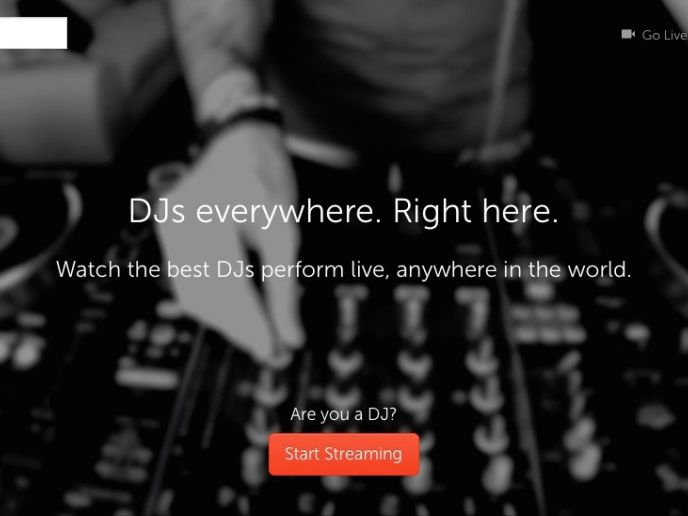The width and height of the screenshot is (688, 516).
Task: Select the 'DJs everywhere. Right here.' headline
Action: 344,211
